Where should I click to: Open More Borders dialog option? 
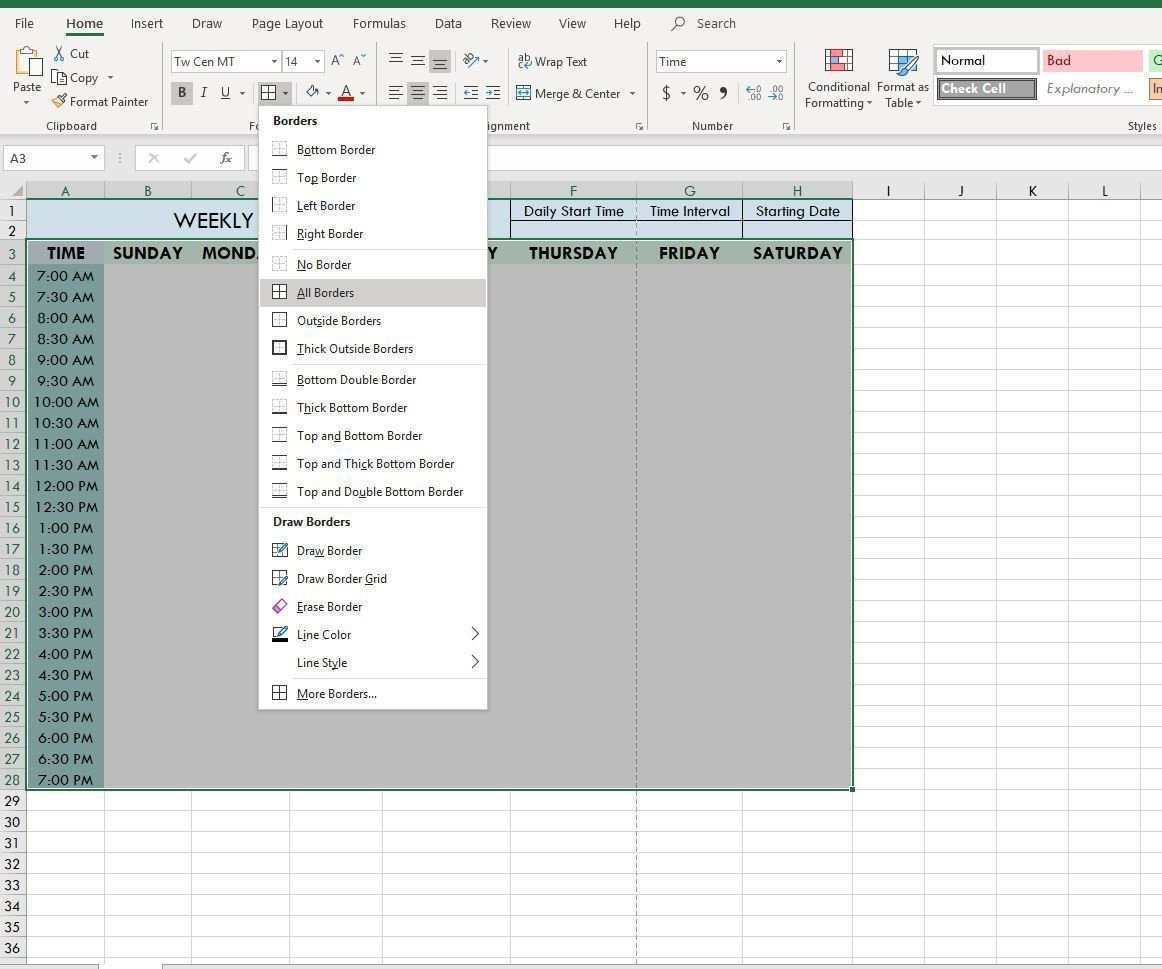(x=336, y=694)
